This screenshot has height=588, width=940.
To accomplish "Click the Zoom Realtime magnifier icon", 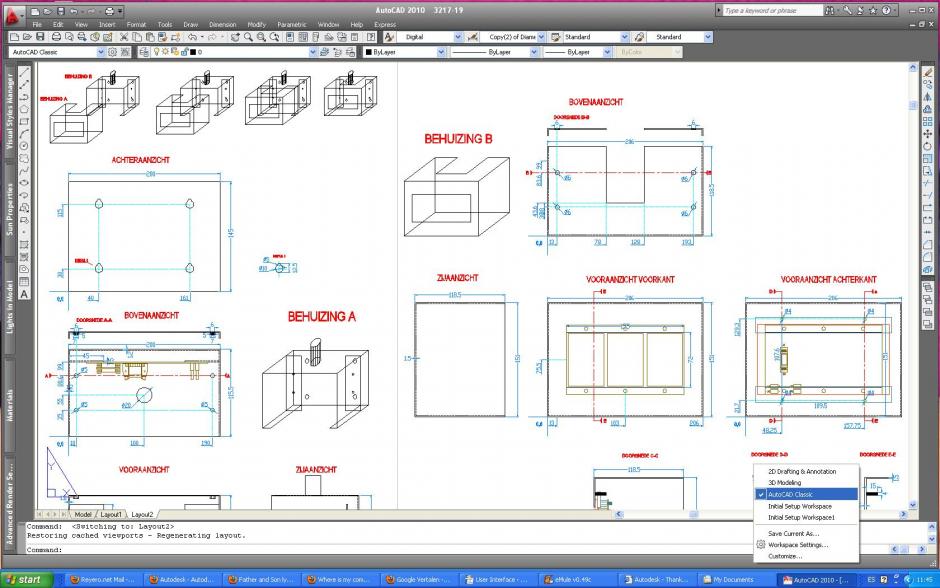I will coord(248,37).
